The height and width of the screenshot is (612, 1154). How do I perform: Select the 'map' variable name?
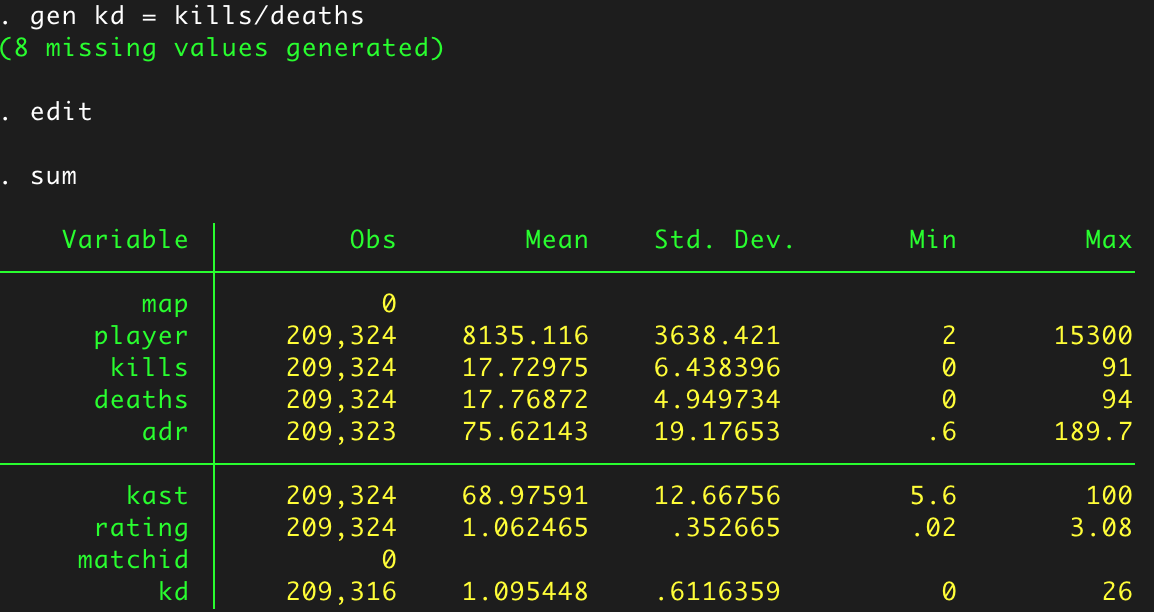click(165, 304)
